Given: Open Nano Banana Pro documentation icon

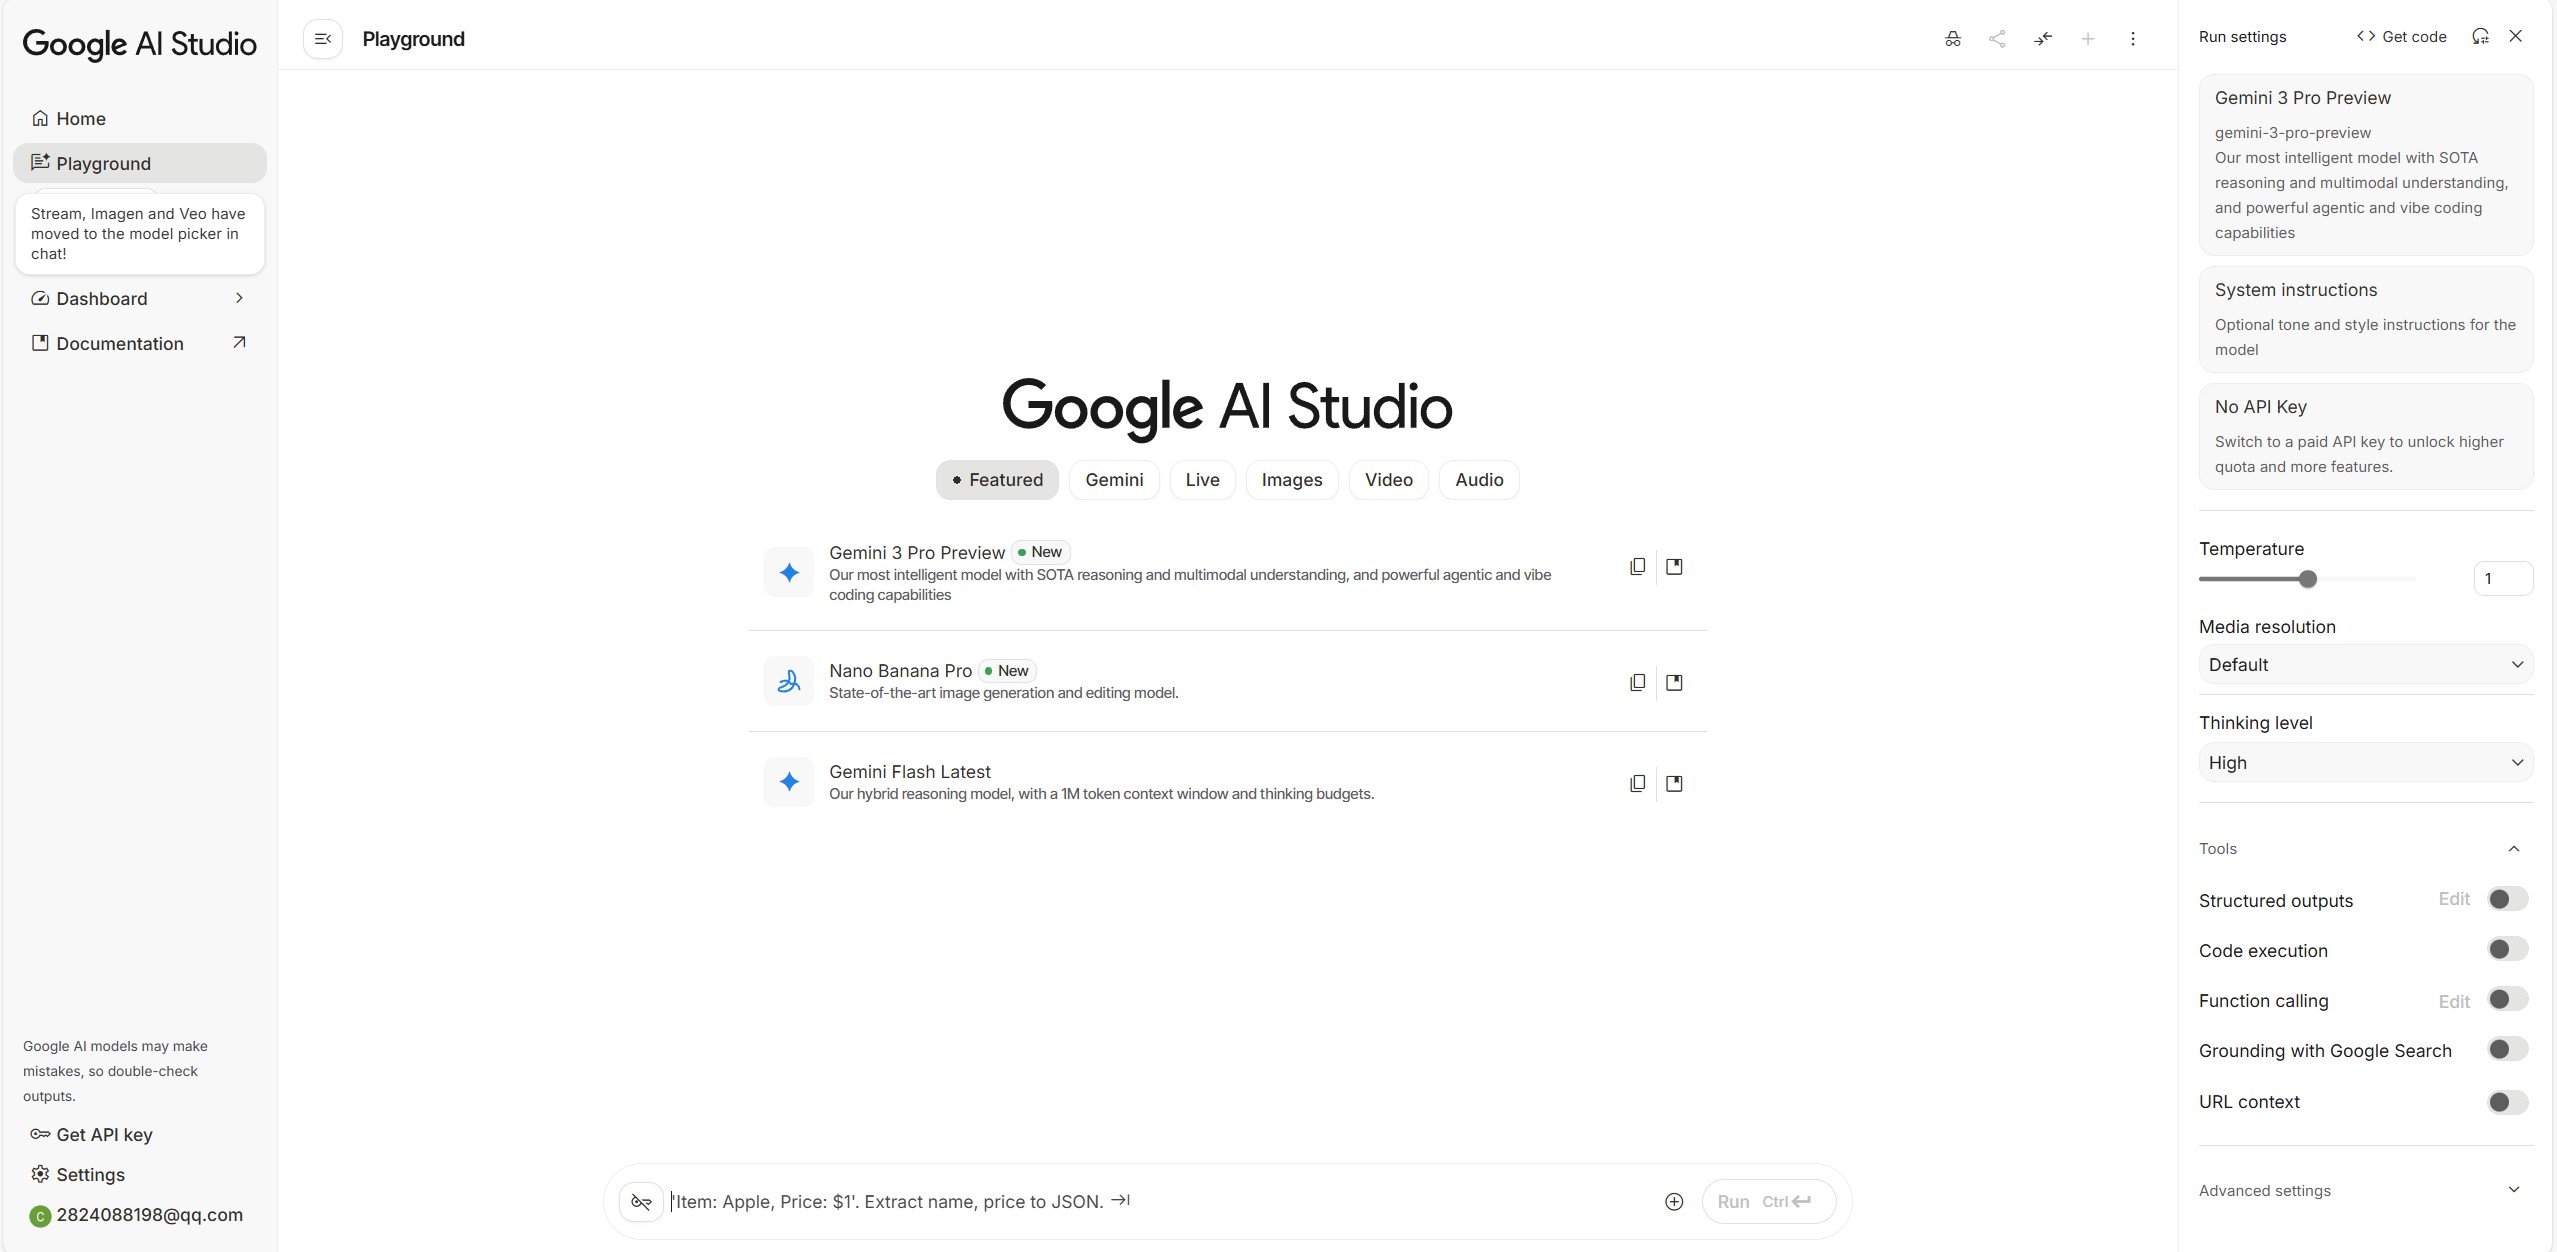Looking at the screenshot, I should 1674,683.
